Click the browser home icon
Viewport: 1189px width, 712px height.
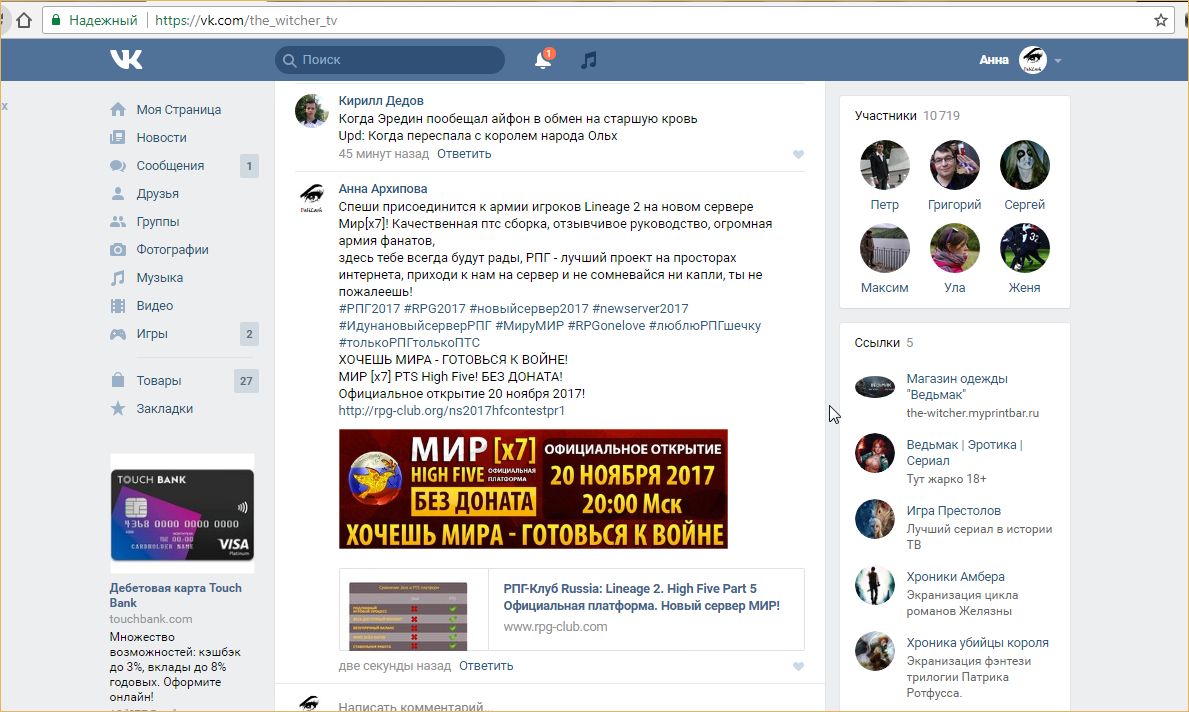[x=24, y=20]
